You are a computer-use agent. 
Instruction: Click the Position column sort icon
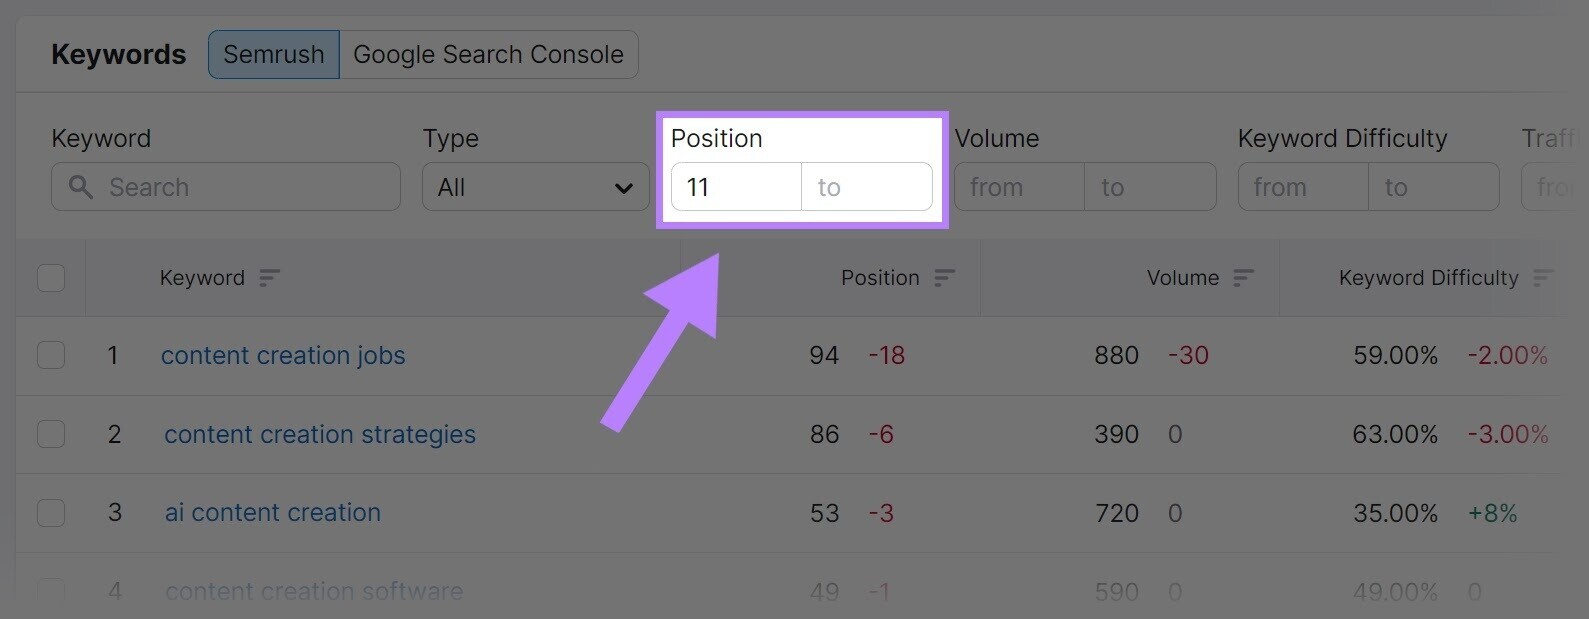tap(945, 278)
